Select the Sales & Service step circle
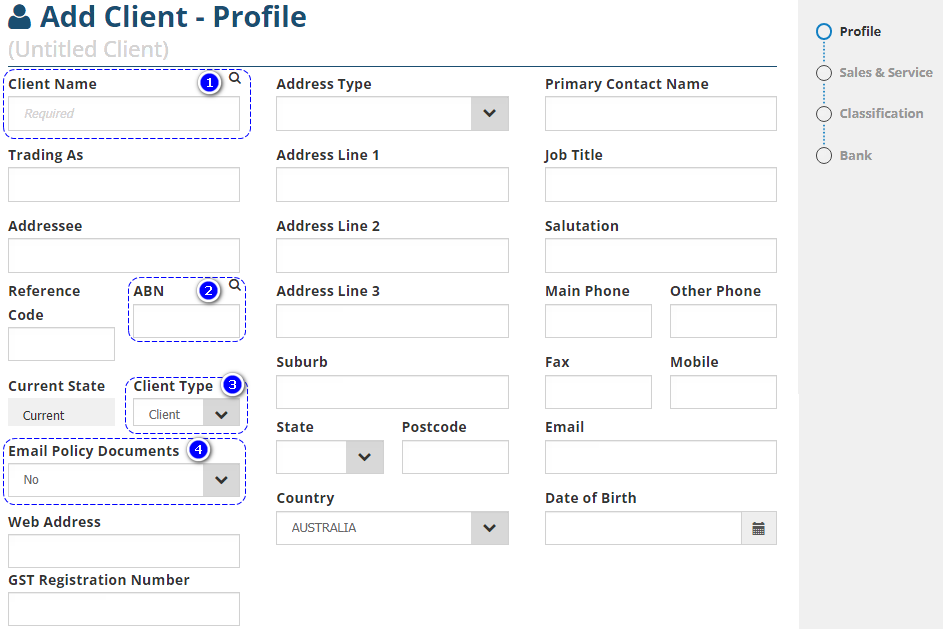The width and height of the screenshot is (943, 629). pos(824,73)
